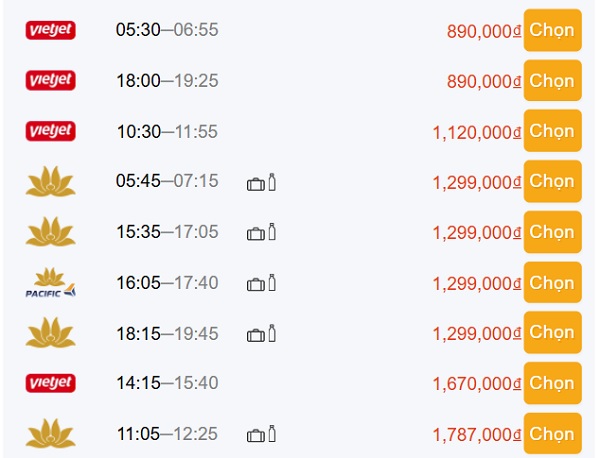Viewport: 600px width, 458px height.
Task: Click the Vietjet logo for the 10:30 flight
Action: click(x=50, y=131)
